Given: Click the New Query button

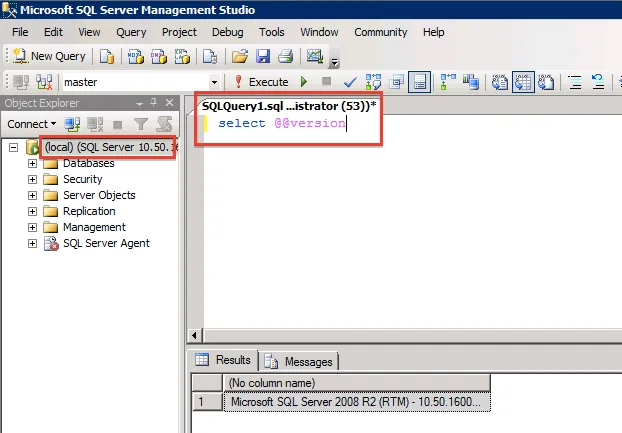Looking at the screenshot, I should pos(49,56).
